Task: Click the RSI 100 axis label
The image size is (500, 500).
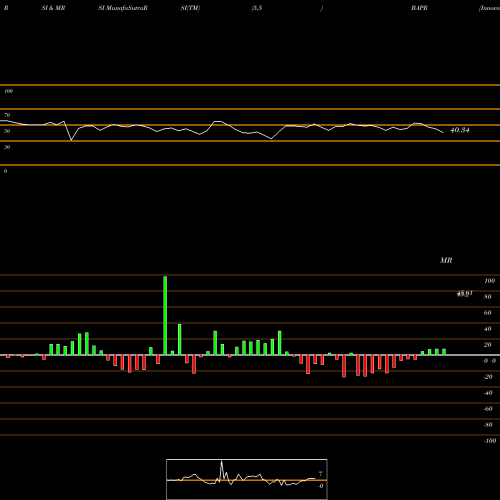Action: [x=8, y=91]
